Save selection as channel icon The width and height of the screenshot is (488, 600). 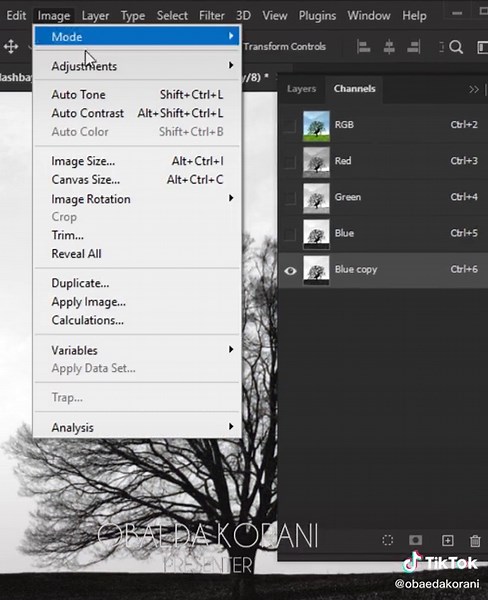pyautogui.click(x=416, y=540)
